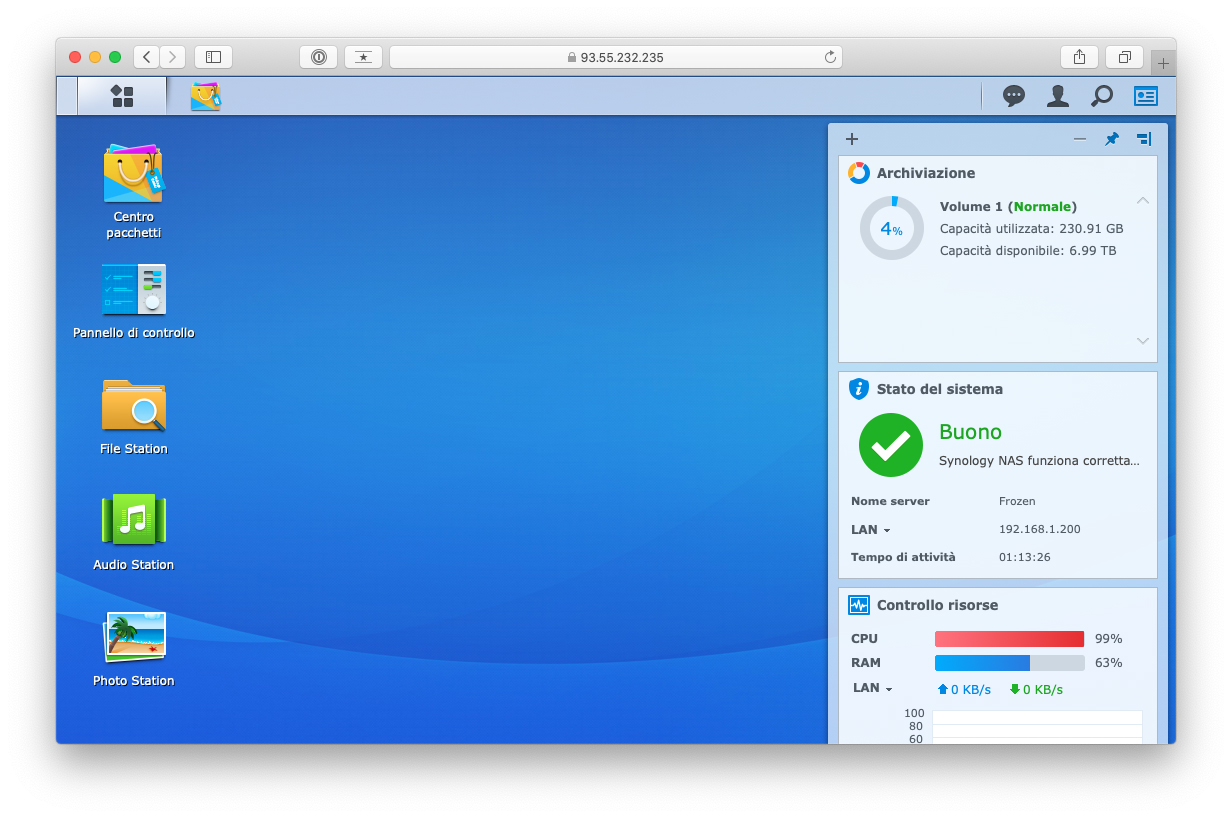1232x818 pixels.
Task: Click the 4% storage usage donut chart
Action: [x=891, y=228]
